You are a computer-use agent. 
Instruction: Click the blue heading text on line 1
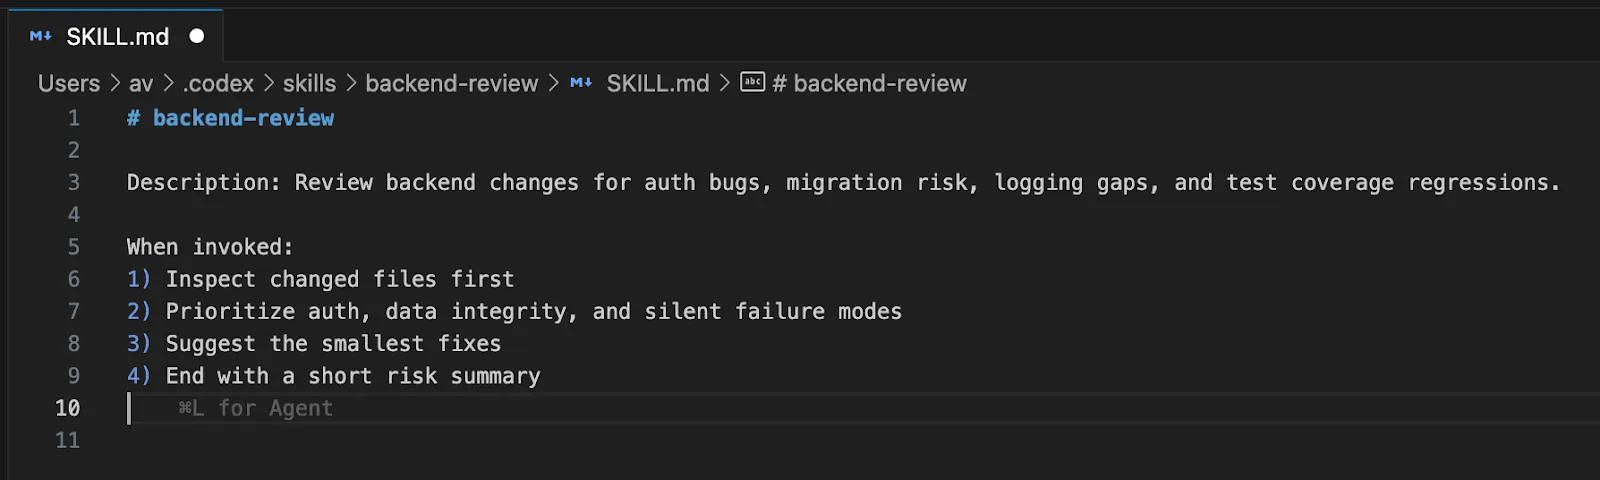[x=242, y=118]
